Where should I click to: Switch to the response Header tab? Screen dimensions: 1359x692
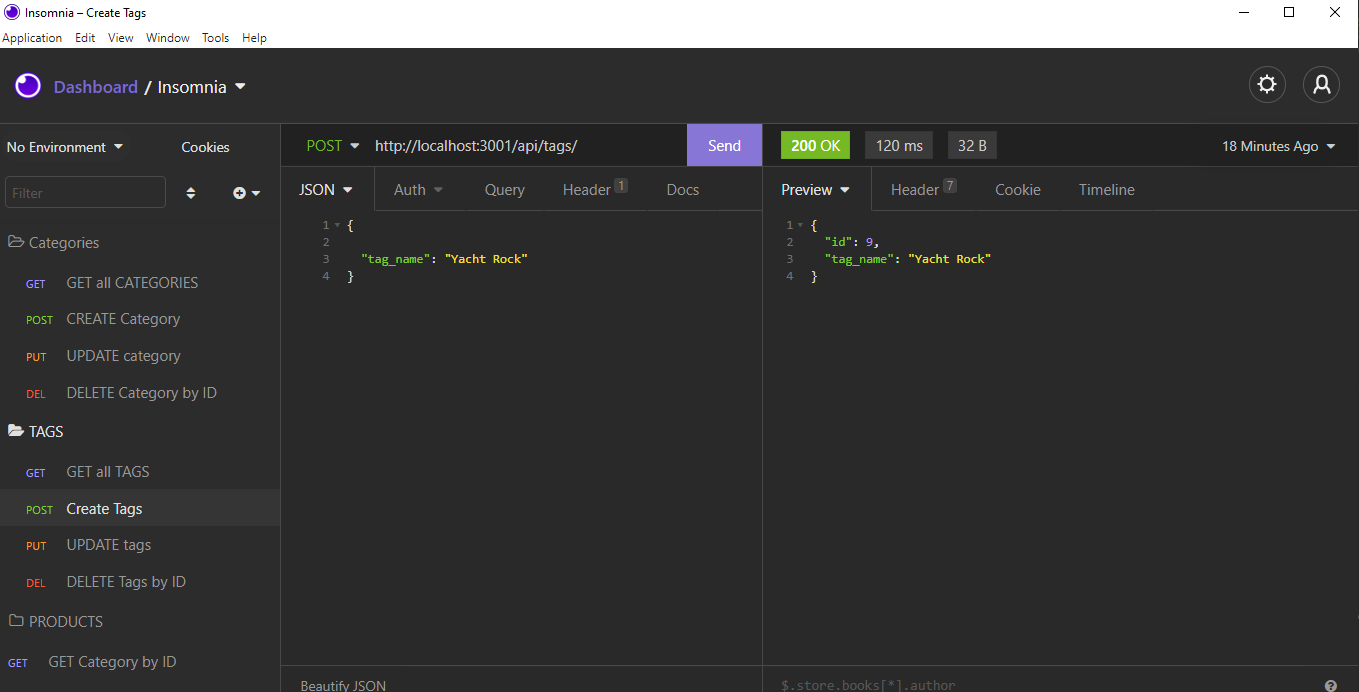click(x=923, y=189)
